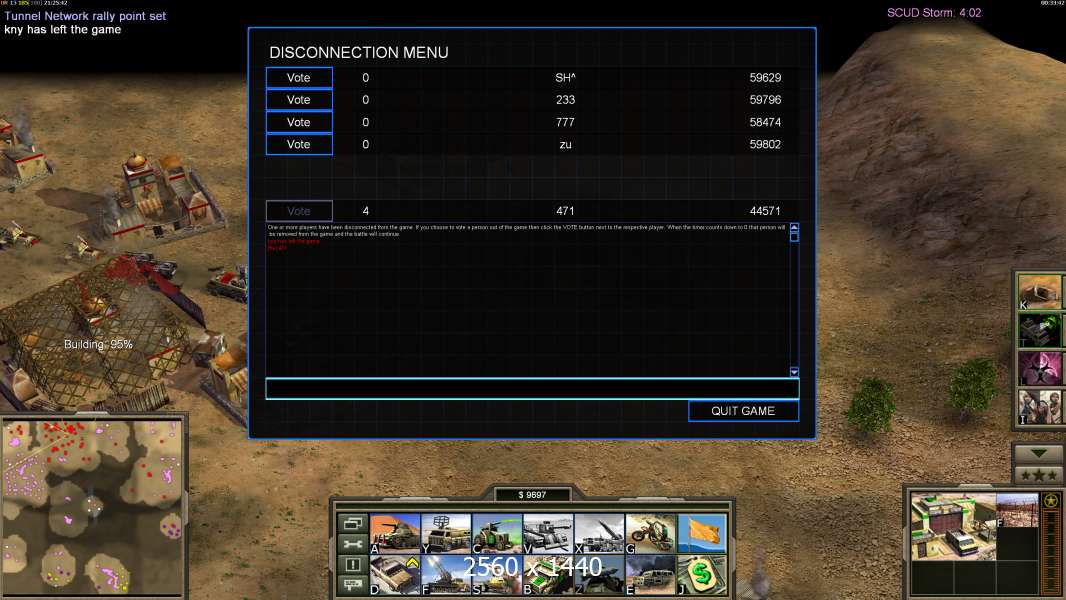
Task: Click vote count '4' in 471 row
Action: click(366, 211)
